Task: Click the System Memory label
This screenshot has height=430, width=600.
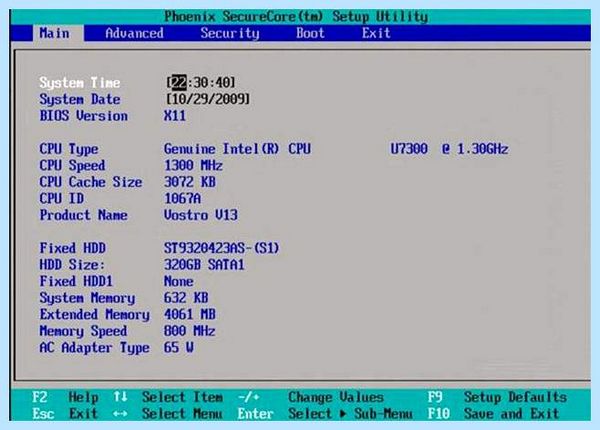Action: (x=87, y=298)
